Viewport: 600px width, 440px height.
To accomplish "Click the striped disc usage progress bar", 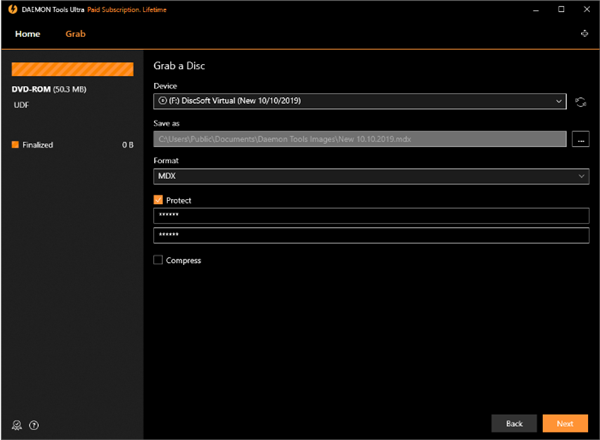I will point(73,69).
